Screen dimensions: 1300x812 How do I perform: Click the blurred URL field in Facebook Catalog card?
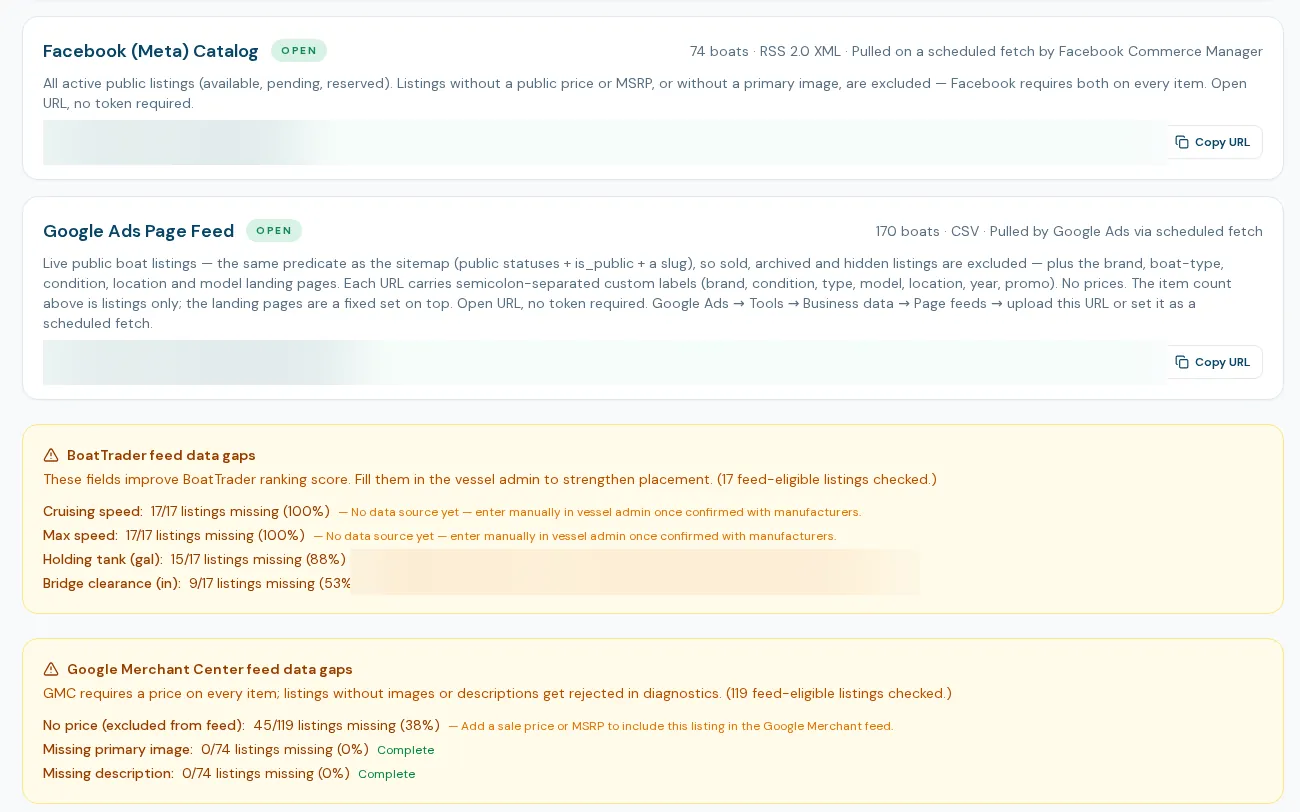[604, 142]
